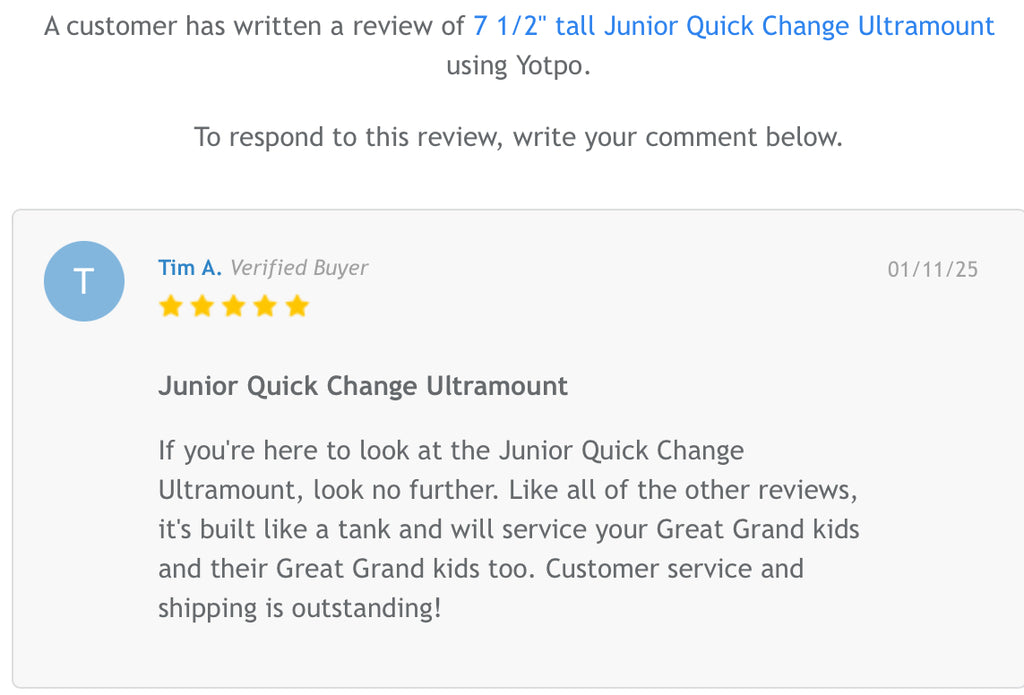
Task: Click the "using Yotpo." text
Action: click(518, 66)
